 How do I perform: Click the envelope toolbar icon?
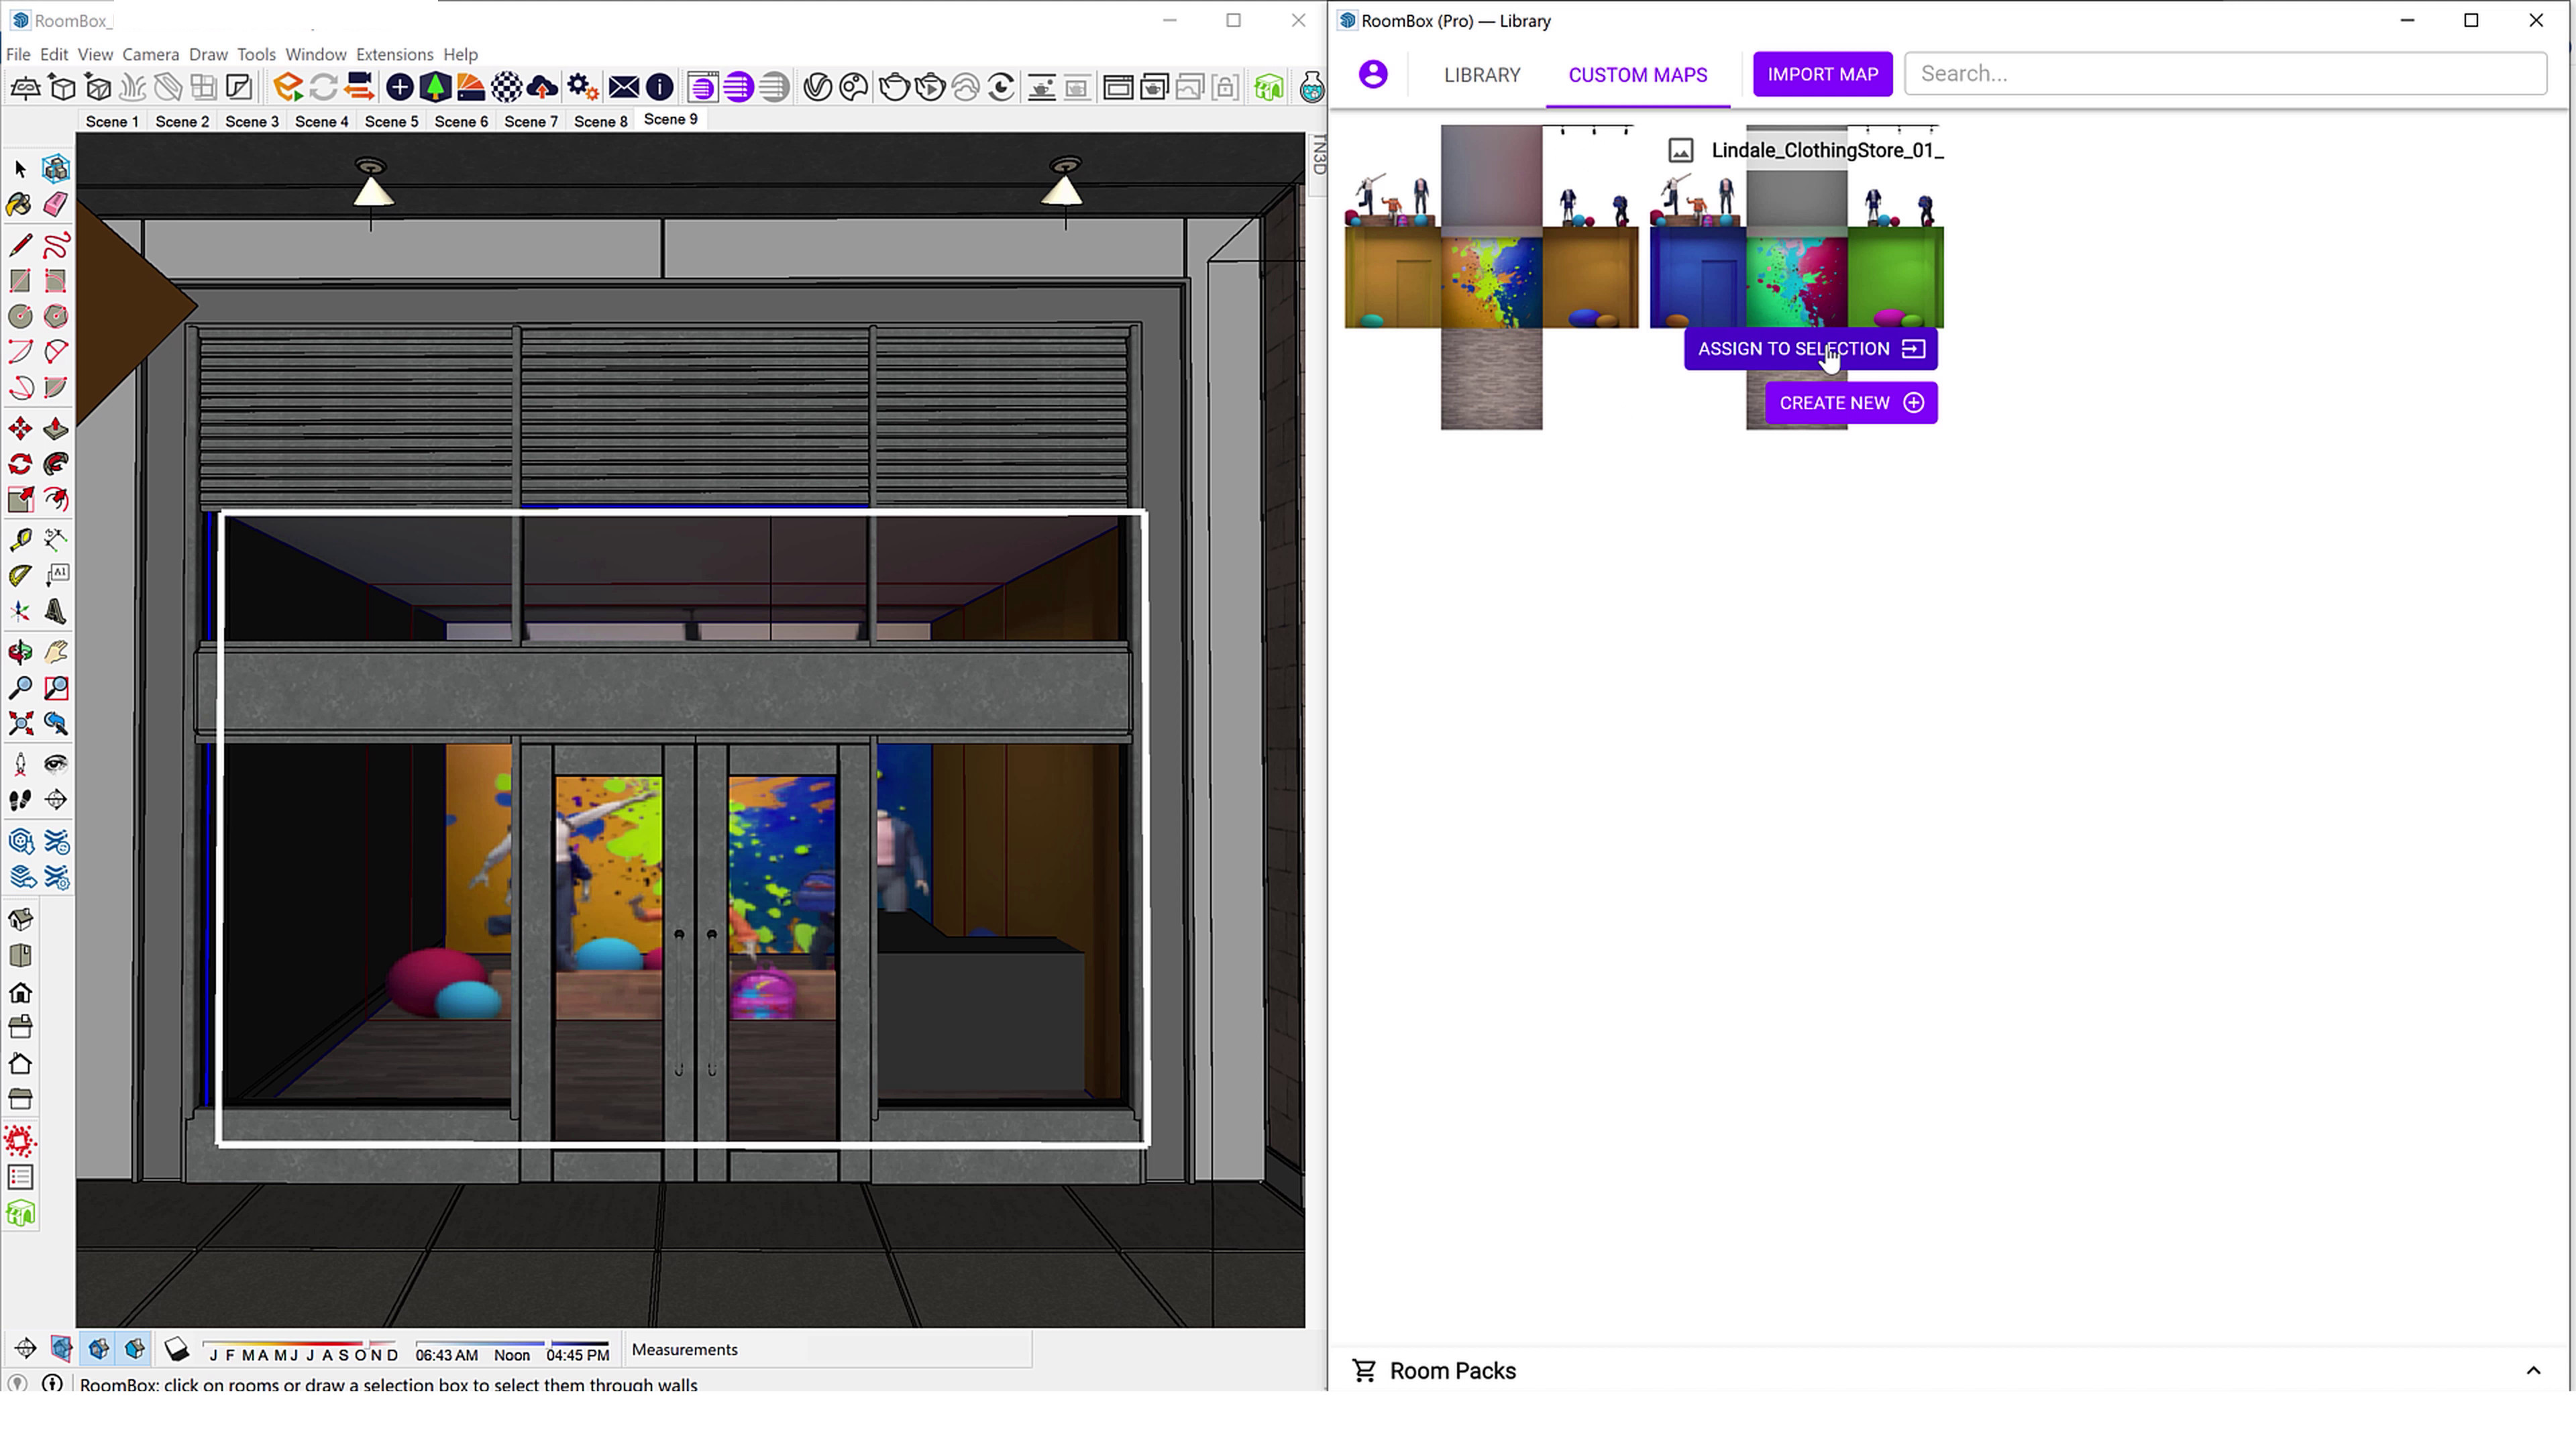pos(623,88)
